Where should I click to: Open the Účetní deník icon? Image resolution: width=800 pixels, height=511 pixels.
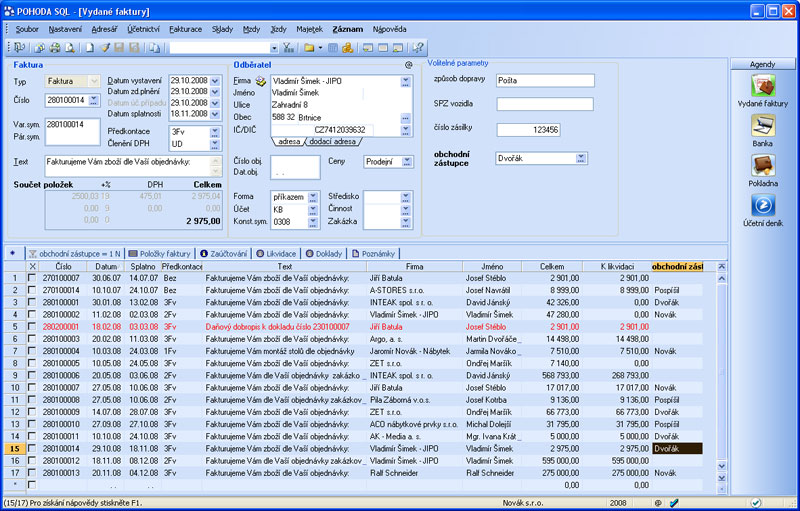coord(763,205)
